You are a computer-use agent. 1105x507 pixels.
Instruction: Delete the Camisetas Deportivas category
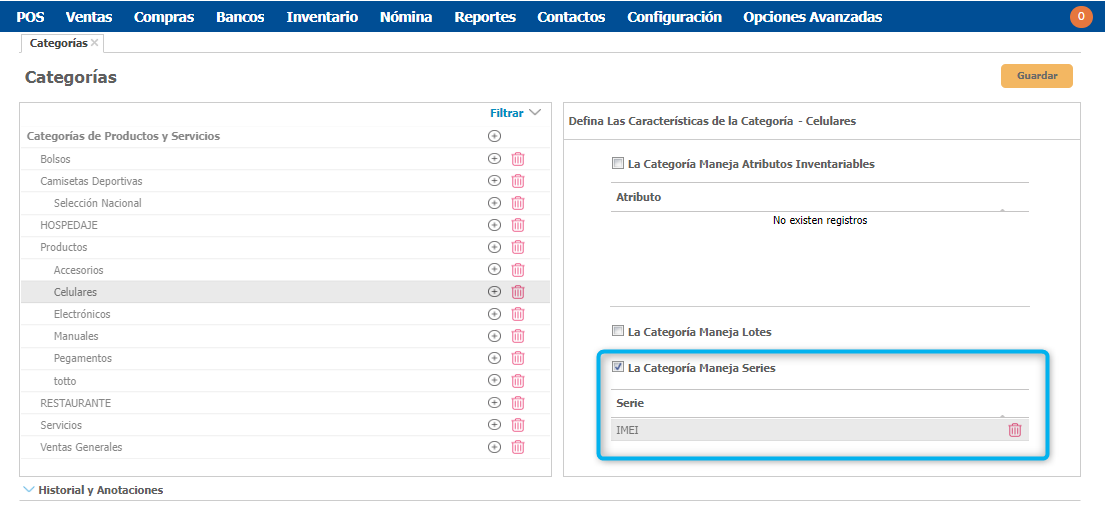coord(518,181)
